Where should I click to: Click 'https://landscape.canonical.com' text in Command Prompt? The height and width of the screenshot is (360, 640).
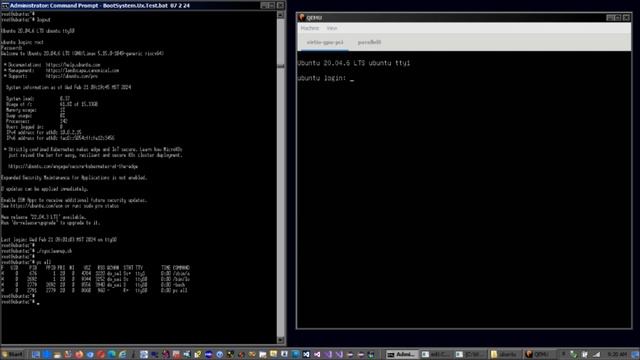tap(82, 71)
